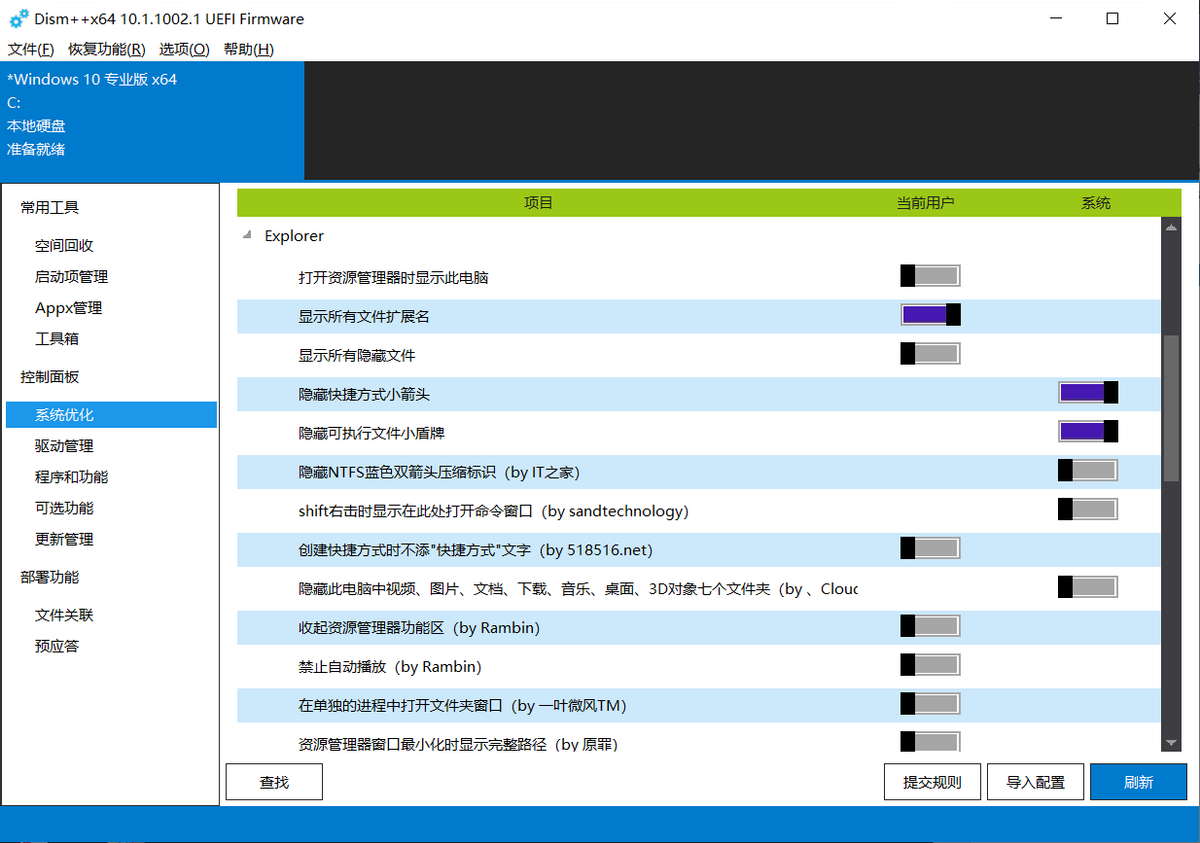This screenshot has width=1200, height=843.
Task: Open the 恢复功能(R) menu
Action: click(x=107, y=49)
